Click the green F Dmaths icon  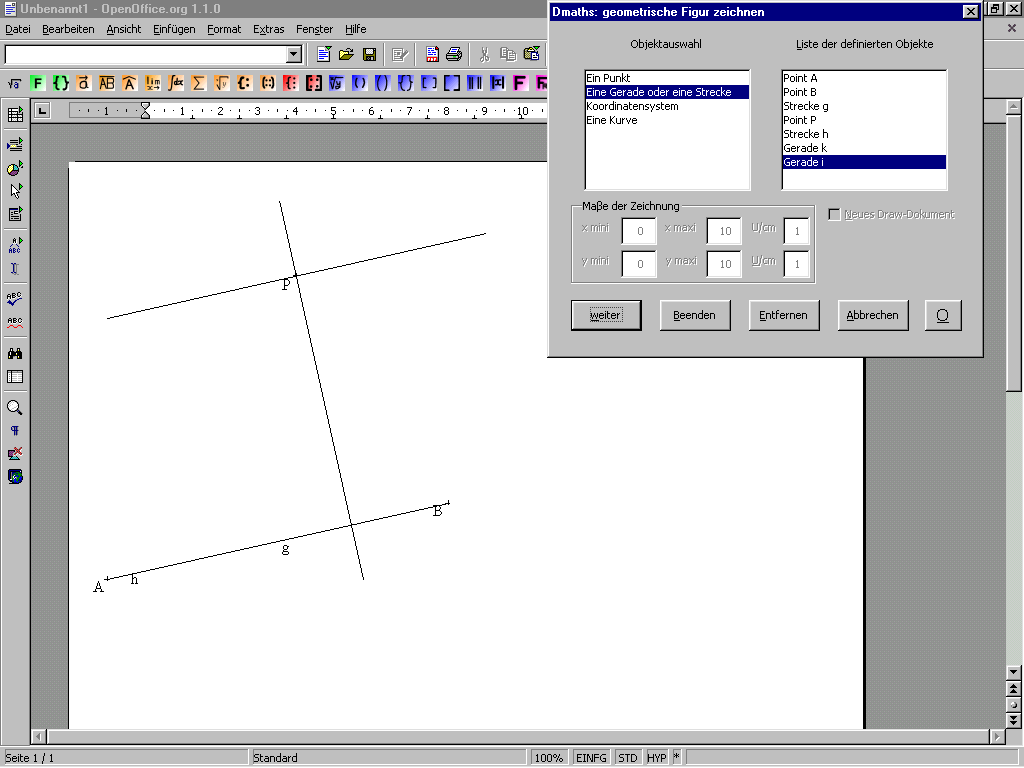[38, 83]
